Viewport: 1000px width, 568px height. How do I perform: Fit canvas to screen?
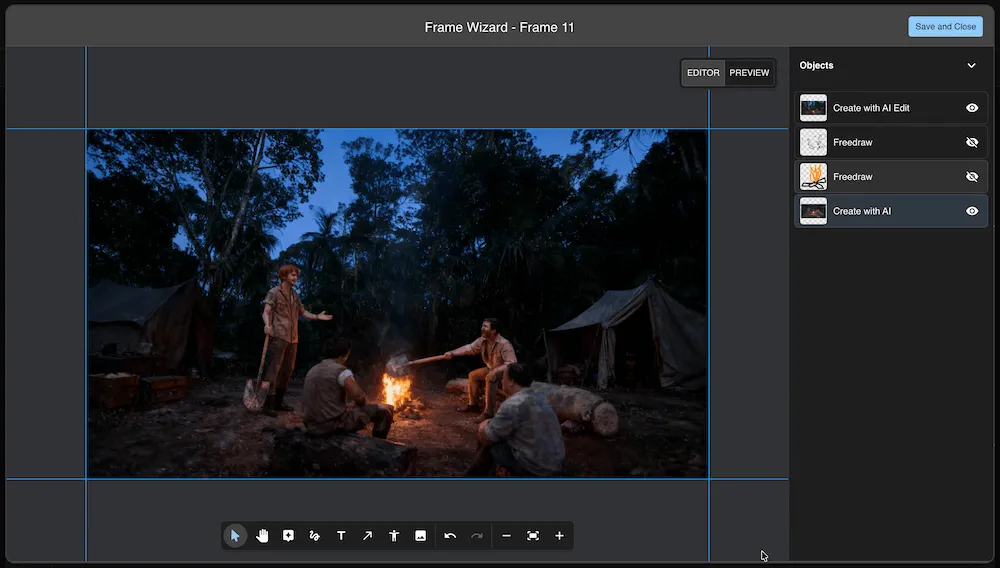[x=533, y=536]
